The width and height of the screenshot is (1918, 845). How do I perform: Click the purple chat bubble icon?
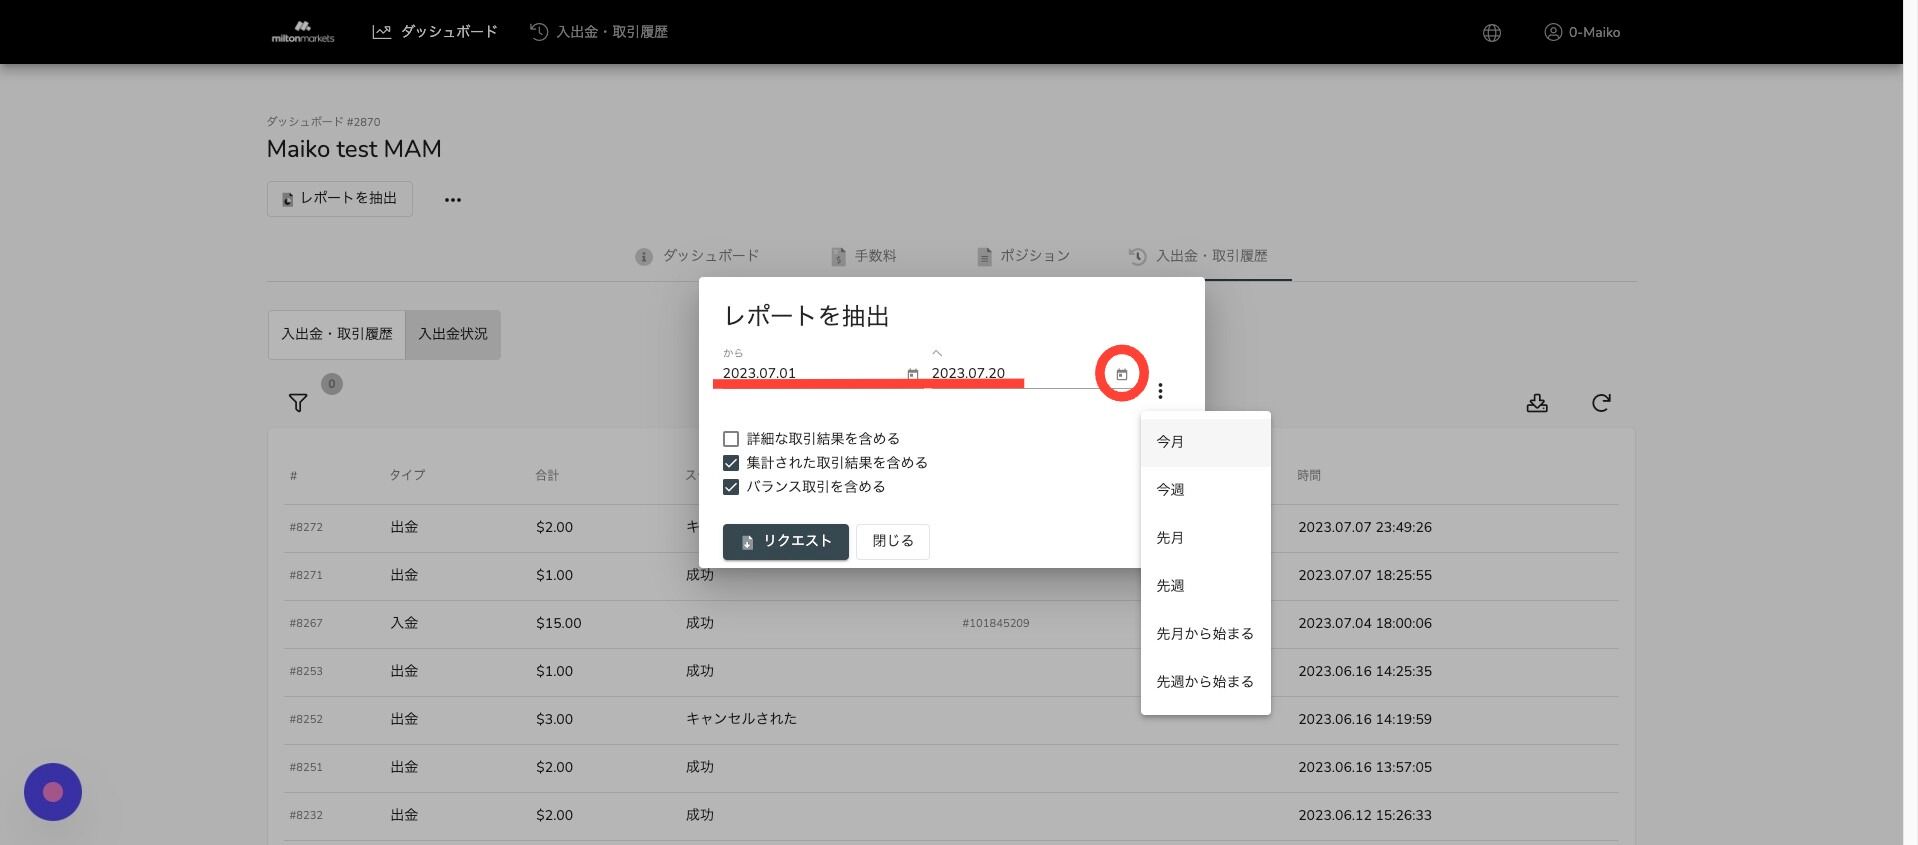point(53,792)
